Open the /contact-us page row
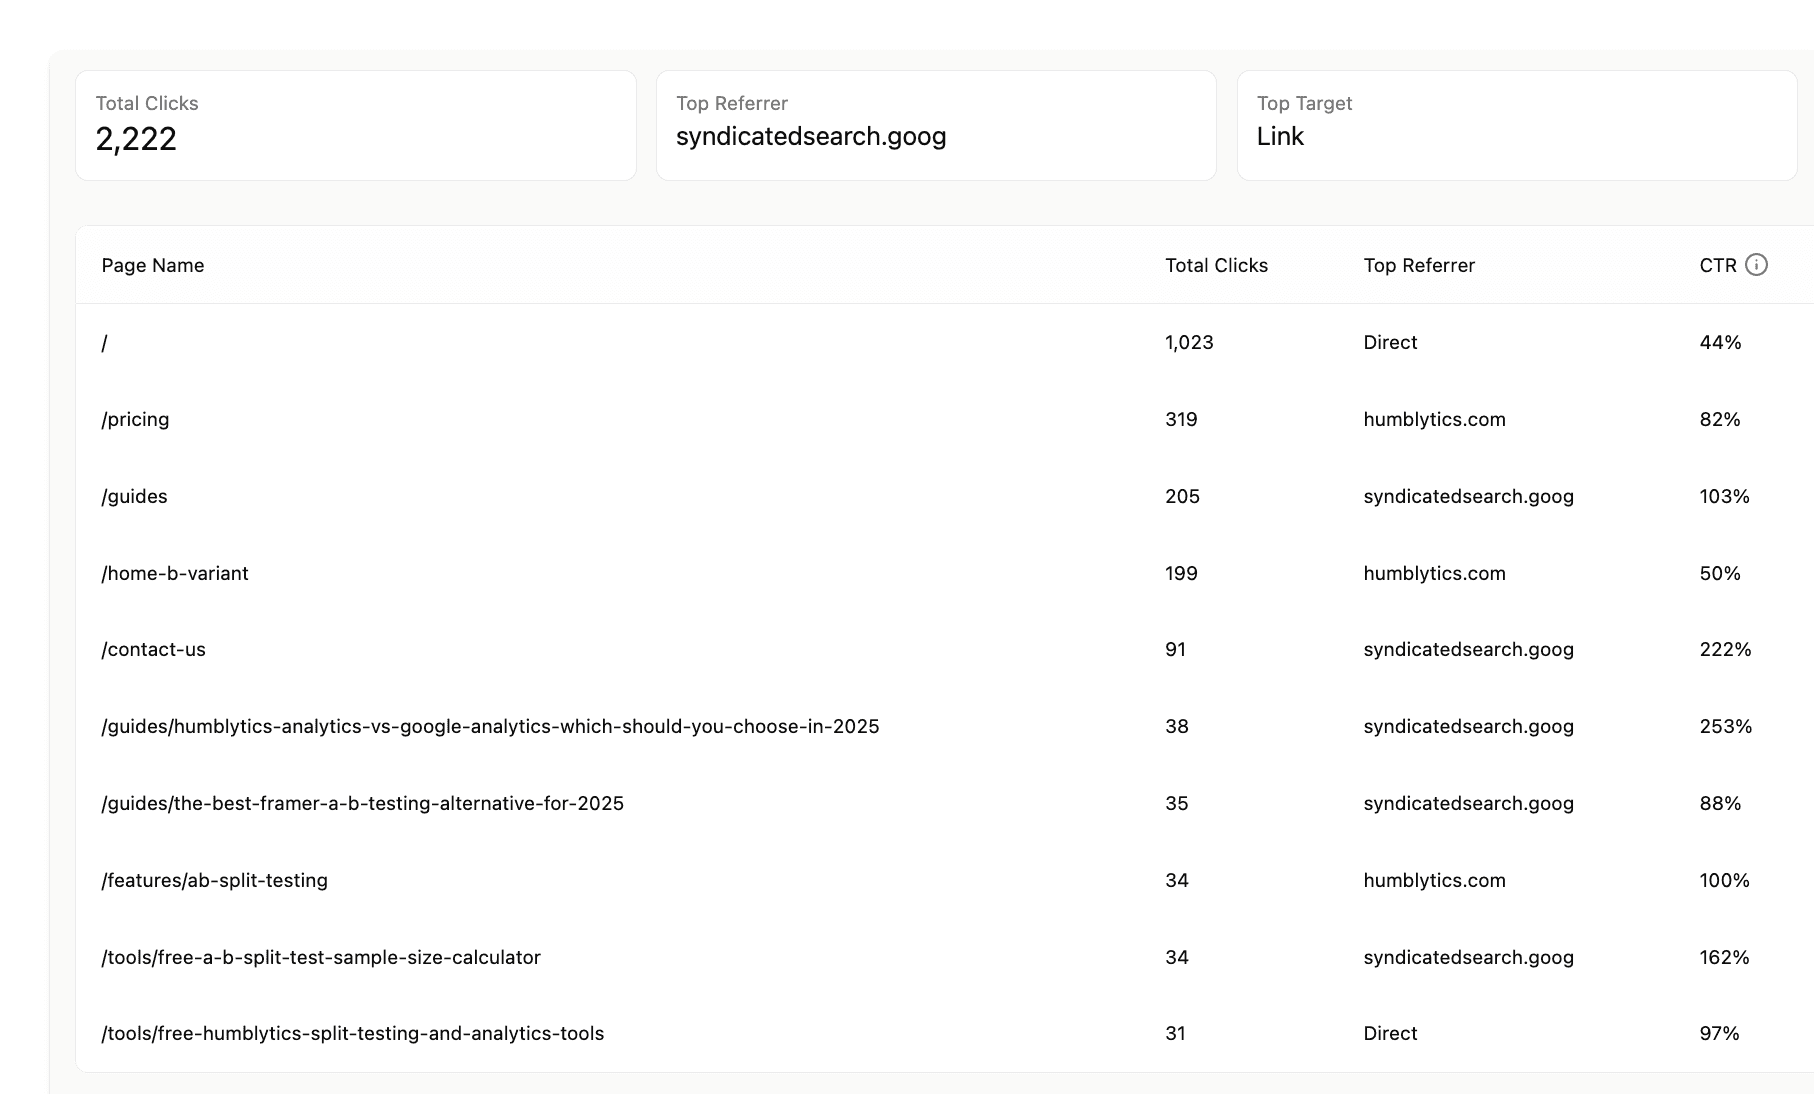This screenshot has width=1814, height=1094. tap(945, 649)
